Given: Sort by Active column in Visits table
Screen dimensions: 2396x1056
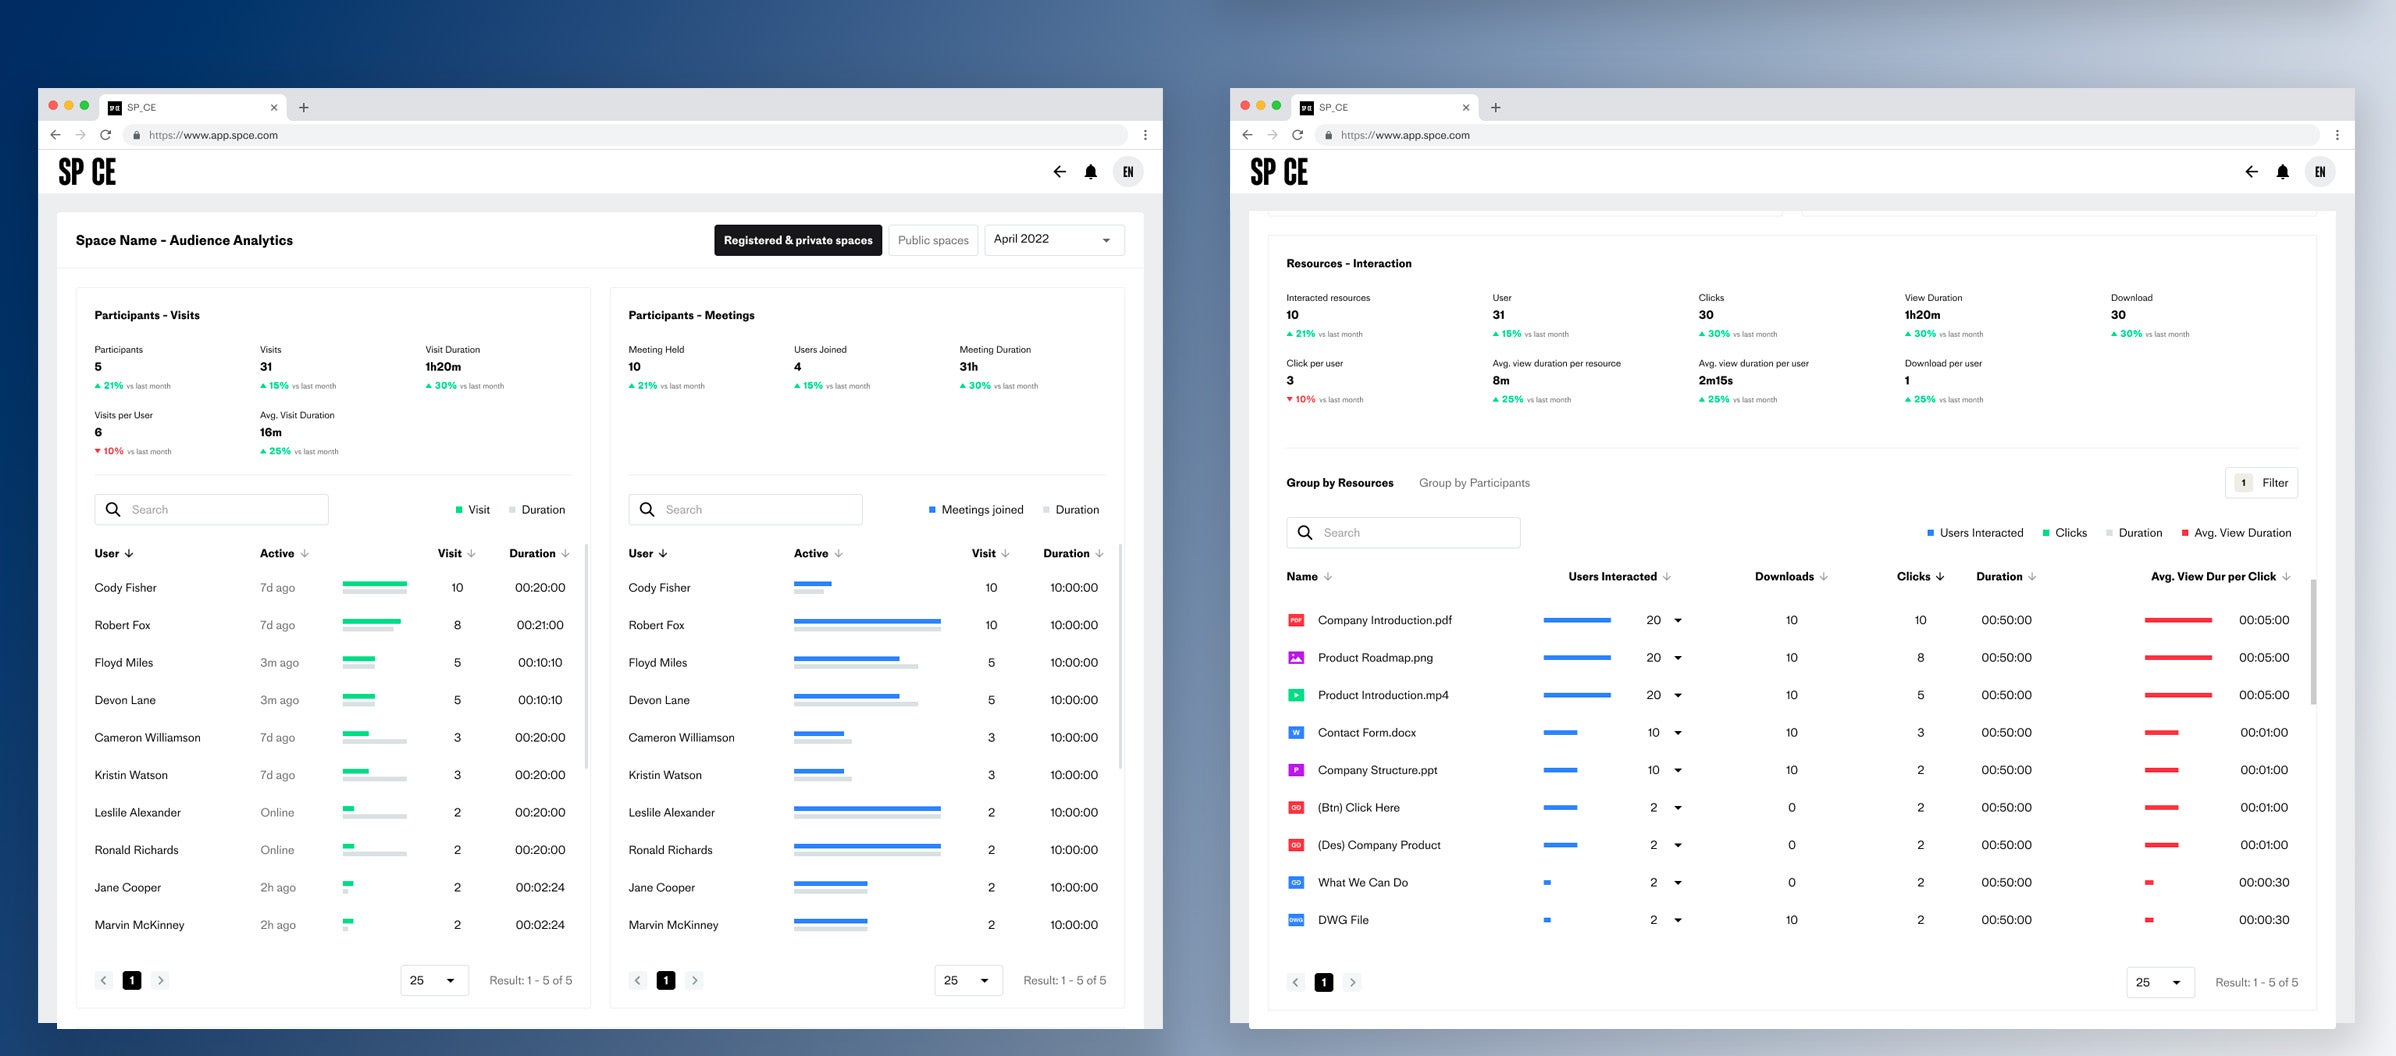Looking at the screenshot, I should coord(284,554).
